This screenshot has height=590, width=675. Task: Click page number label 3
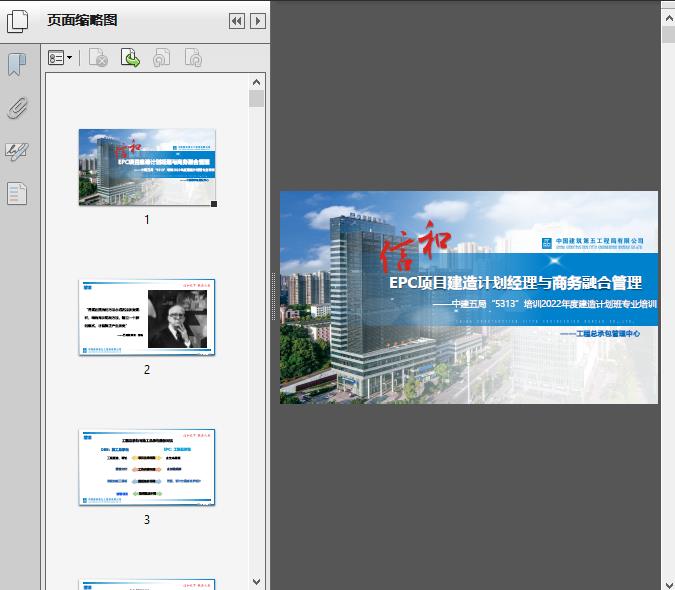[x=147, y=520]
